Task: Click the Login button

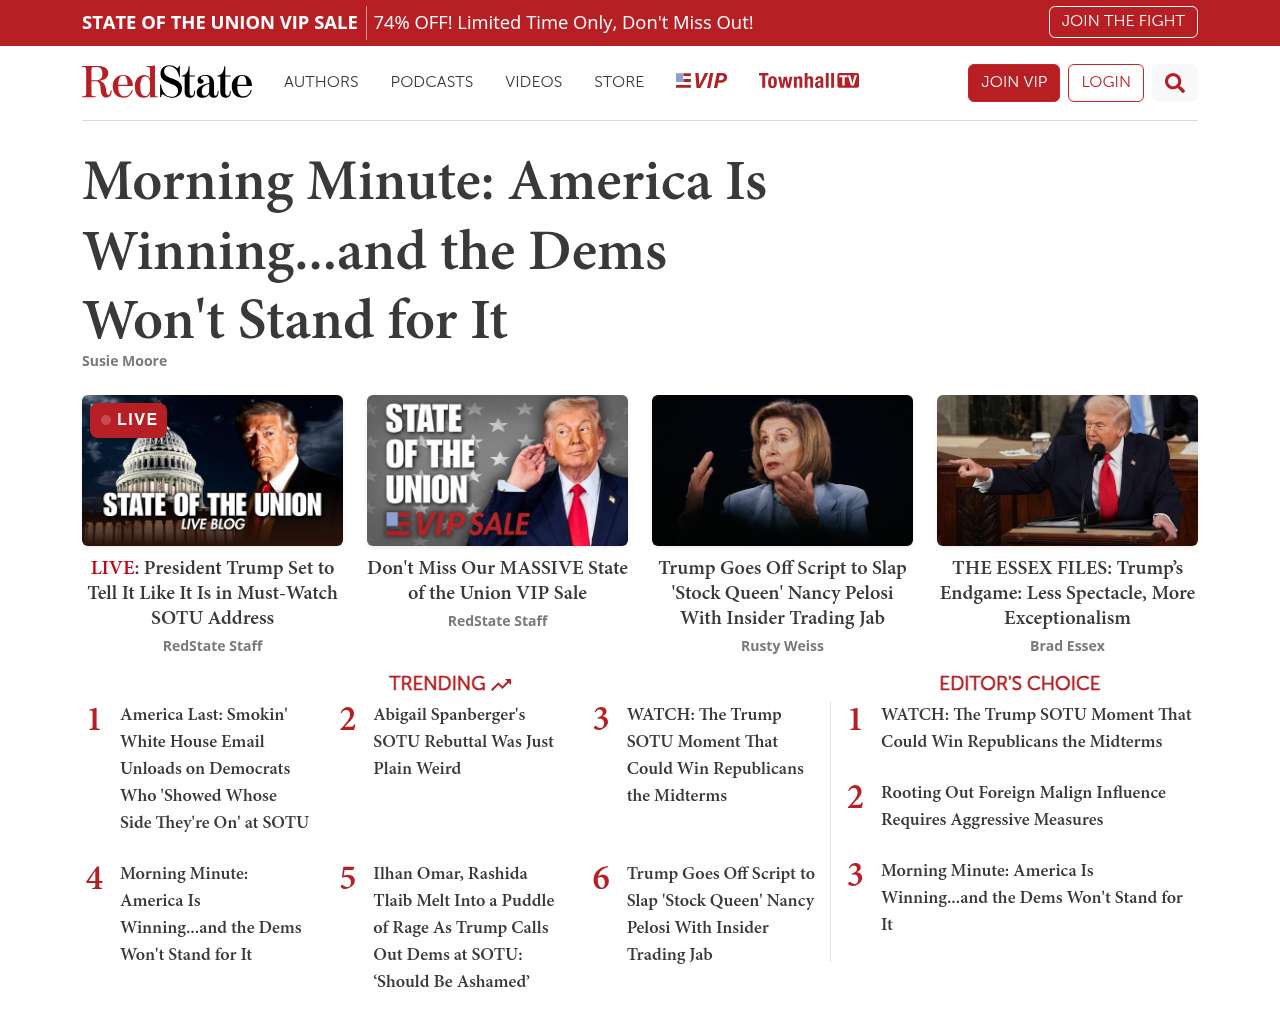Action: coord(1105,82)
